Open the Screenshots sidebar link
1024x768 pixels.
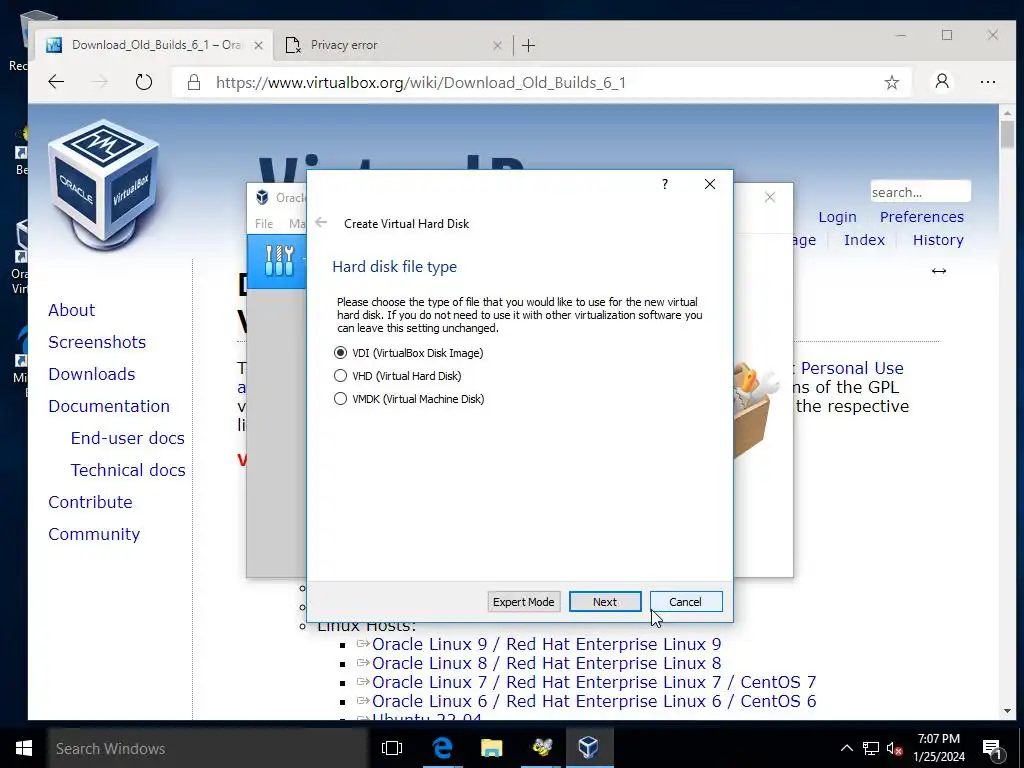pos(97,342)
